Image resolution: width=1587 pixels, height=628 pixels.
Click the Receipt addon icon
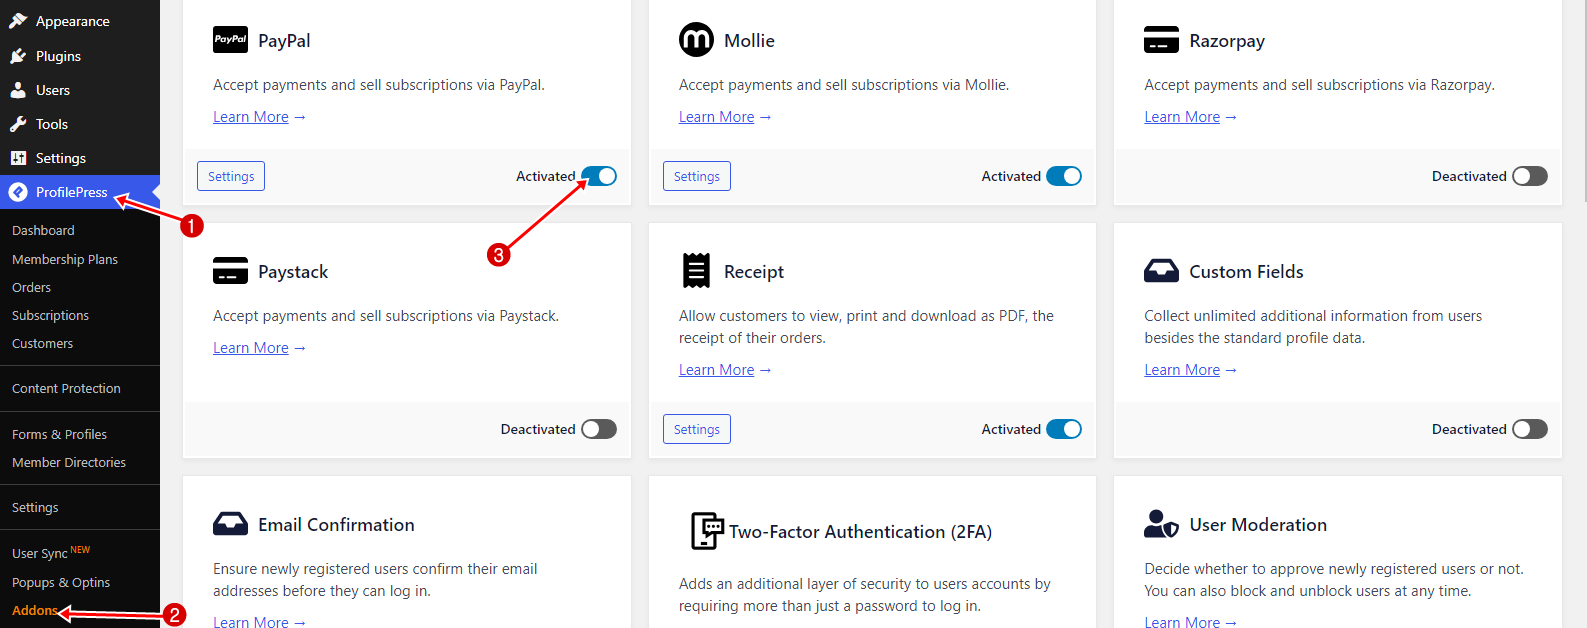pos(696,271)
